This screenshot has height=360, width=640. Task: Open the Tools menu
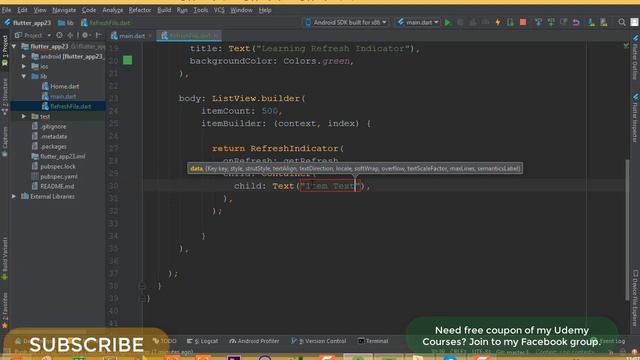click(x=200, y=10)
